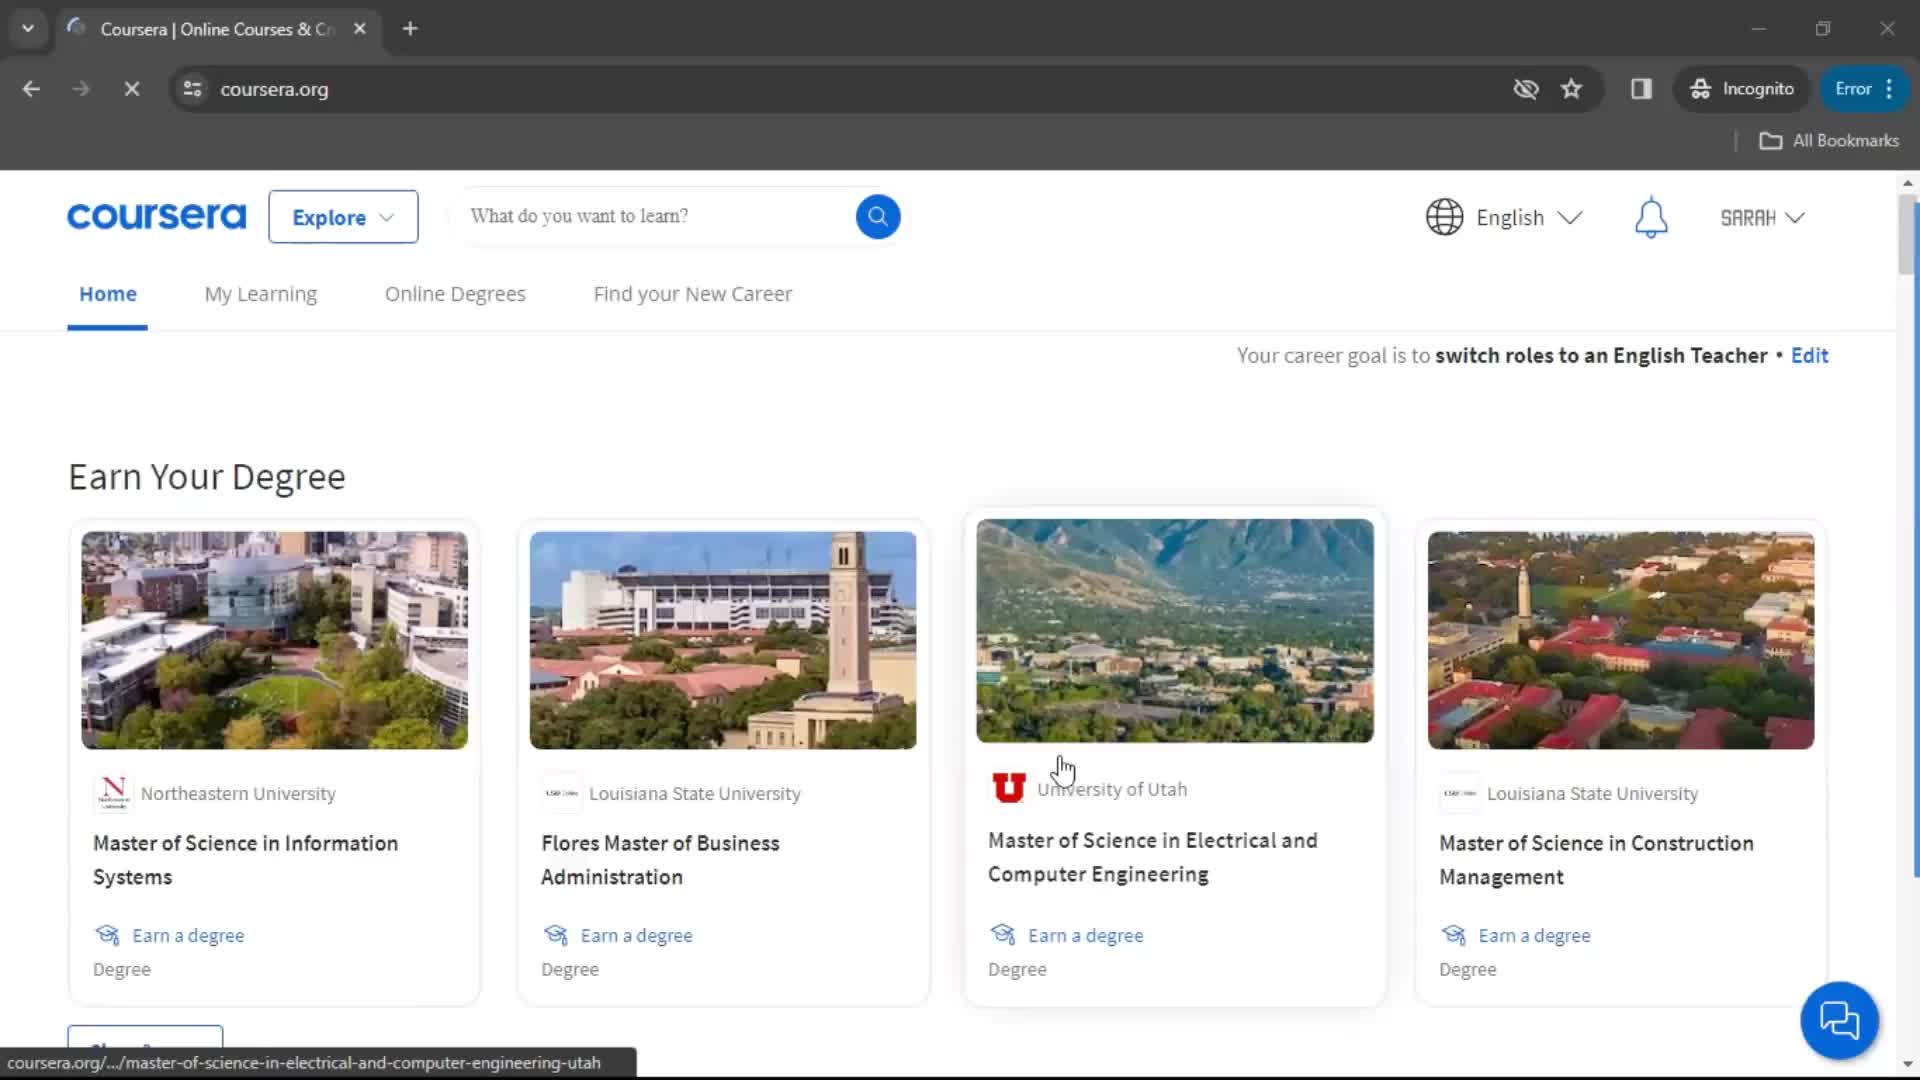Click the Error button in Chrome toolbar

coord(1853,89)
